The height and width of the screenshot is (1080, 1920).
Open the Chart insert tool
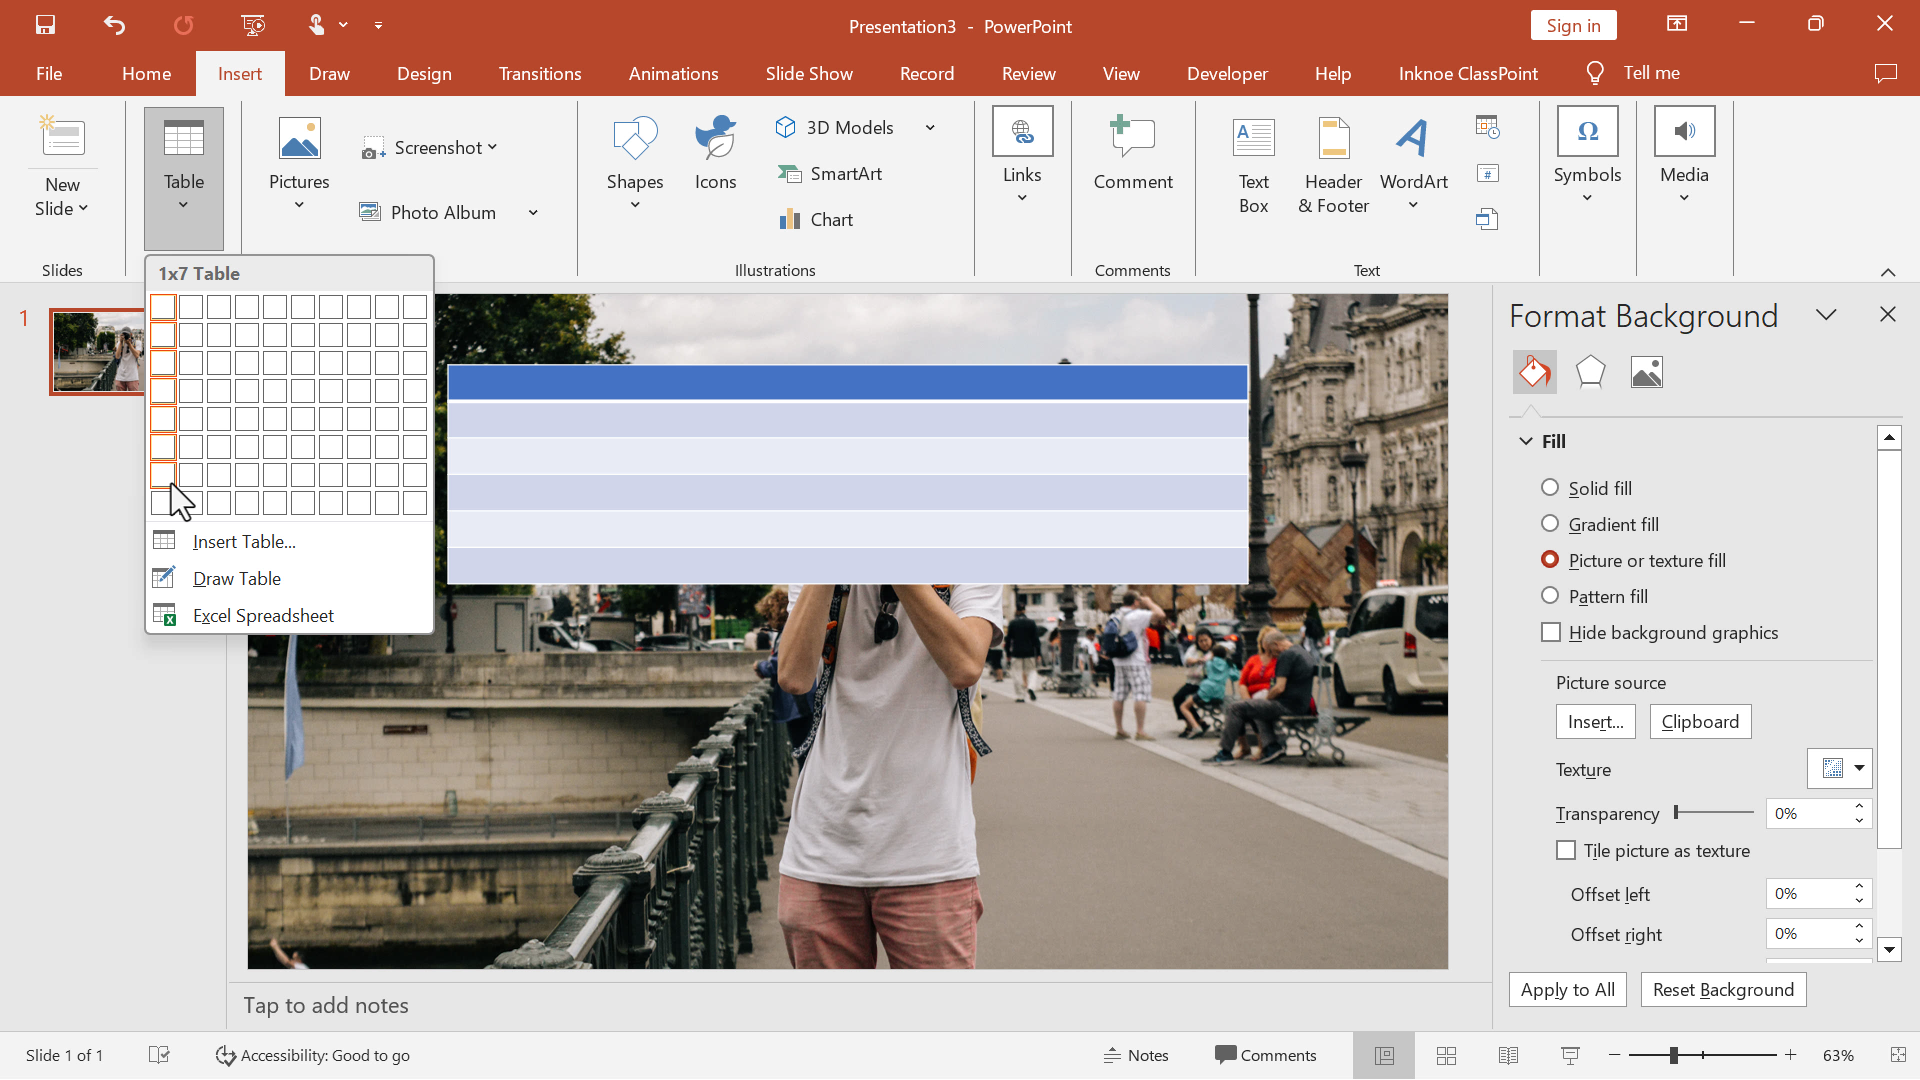[832, 219]
